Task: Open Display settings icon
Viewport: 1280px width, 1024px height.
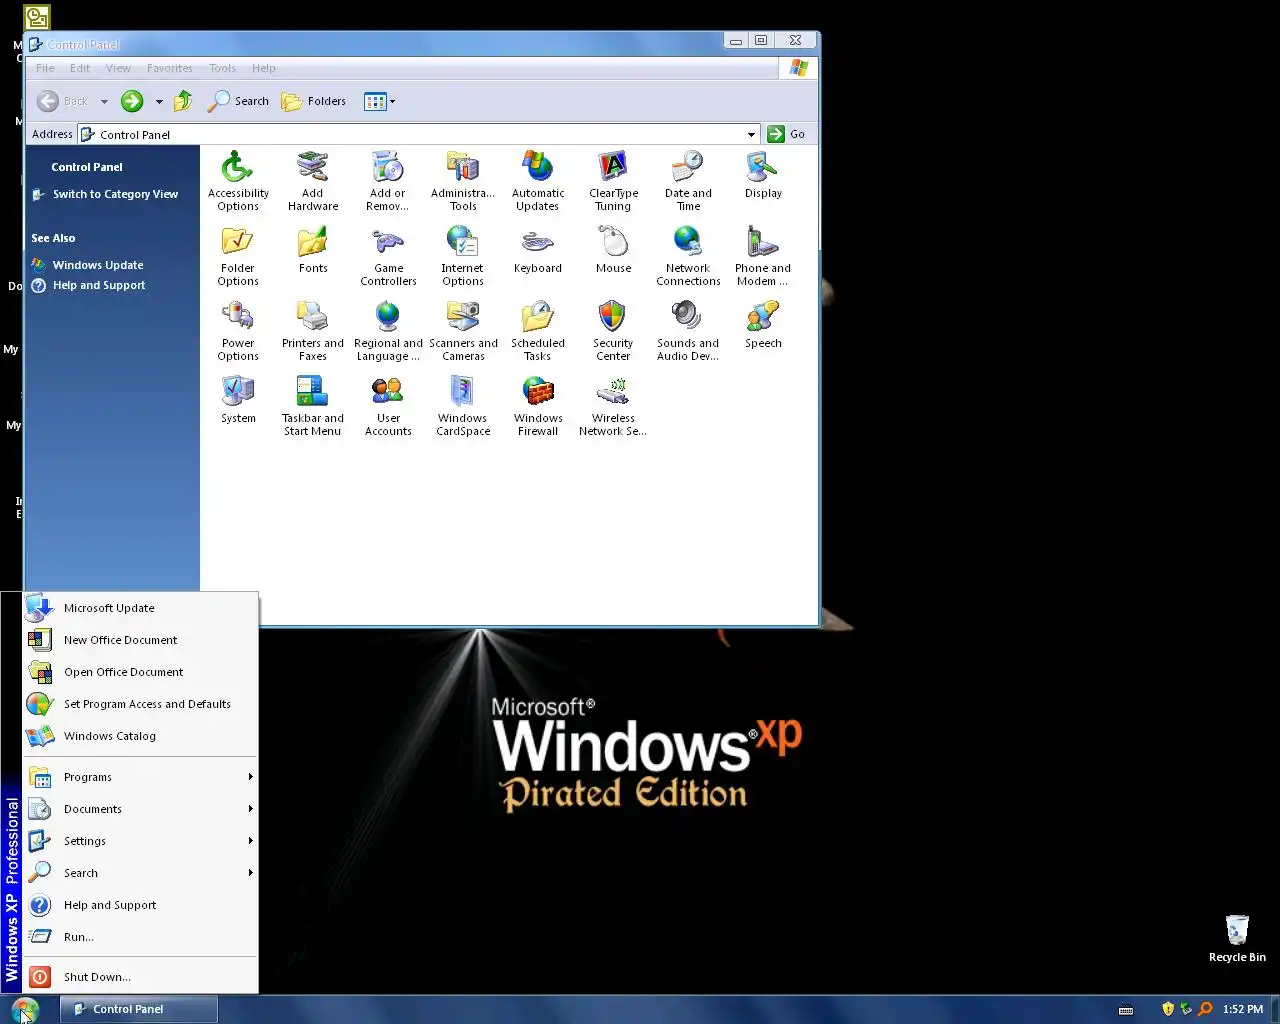Action: click(x=763, y=175)
